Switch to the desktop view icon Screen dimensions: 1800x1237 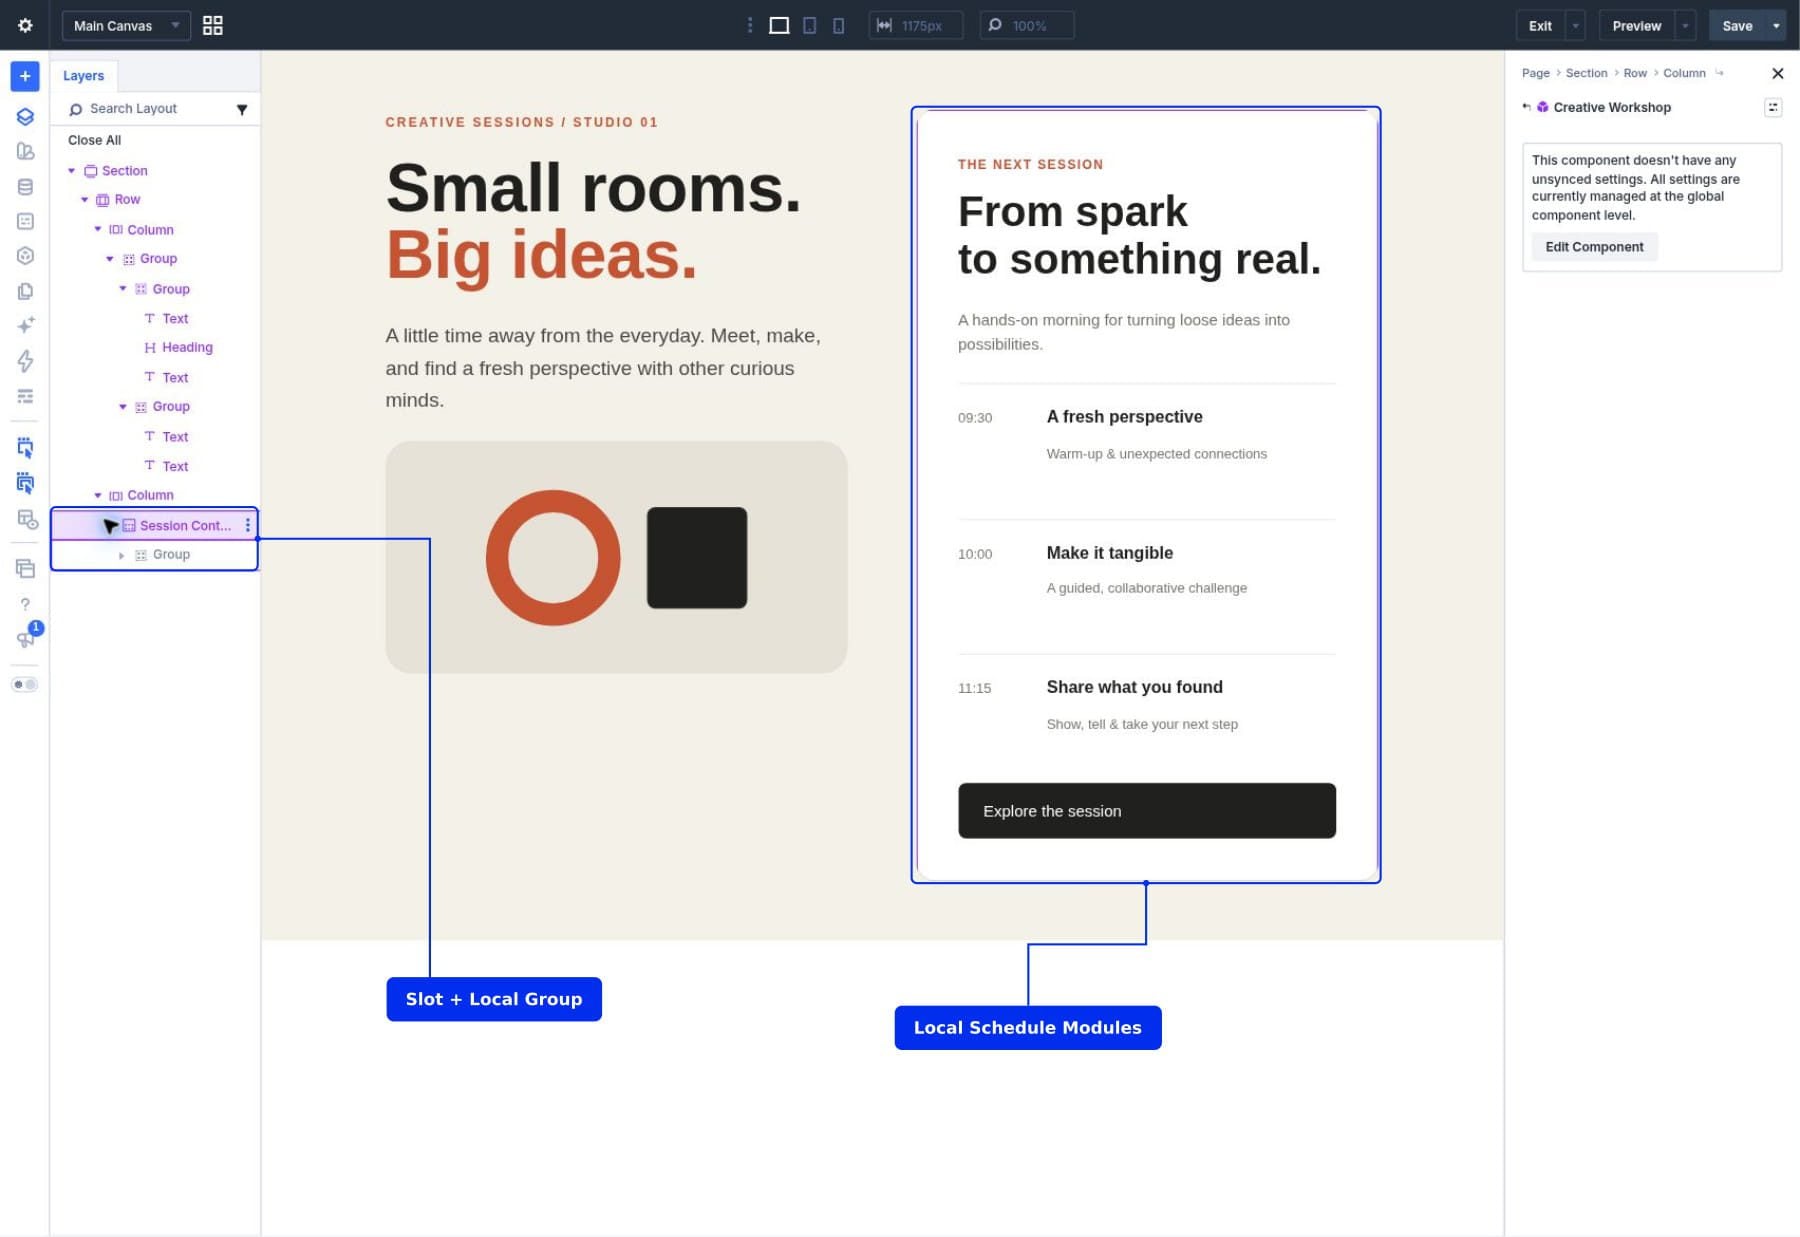[779, 26]
